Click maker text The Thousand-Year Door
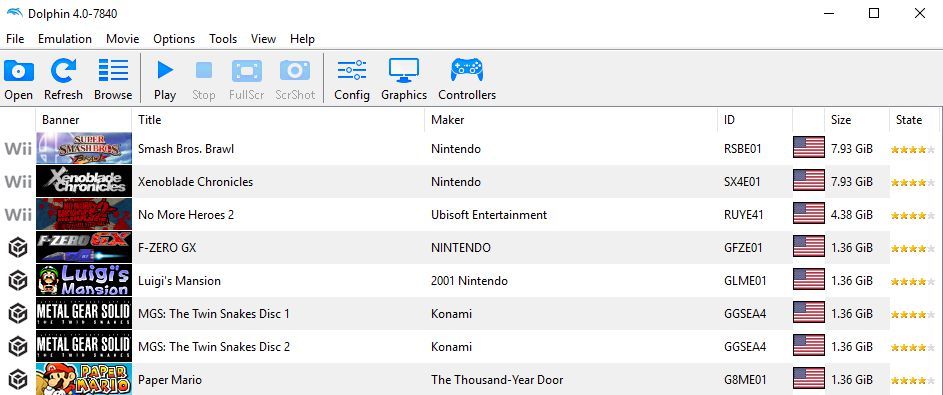The image size is (943, 395). click(x=497, y=380)
